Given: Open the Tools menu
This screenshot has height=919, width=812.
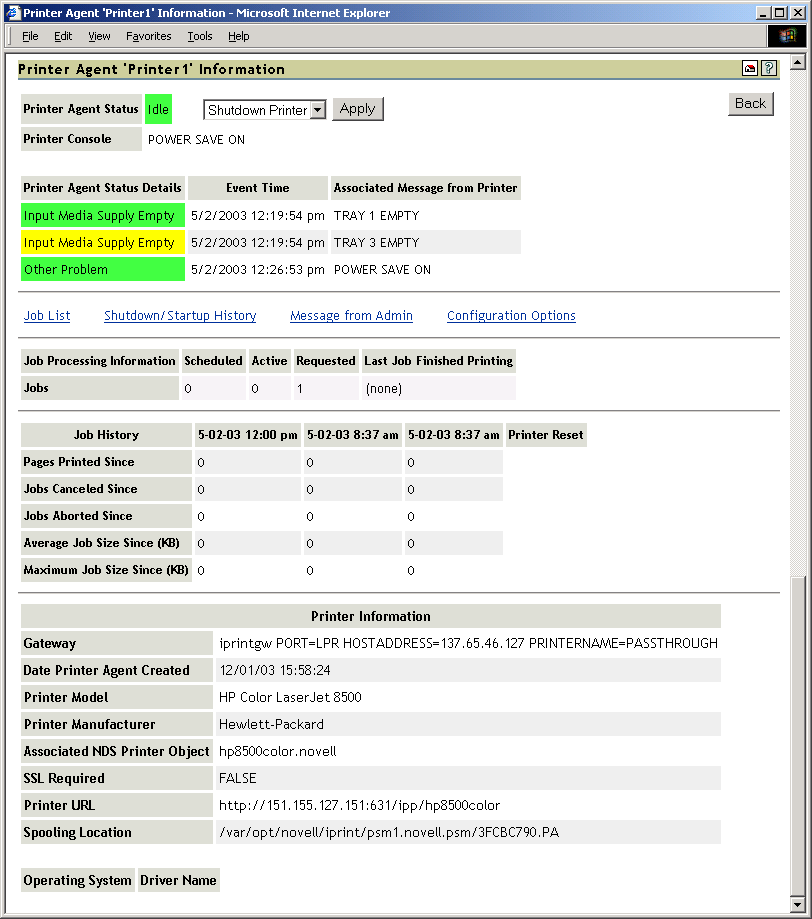Looking at the screenshot, I should pos(200,36).
